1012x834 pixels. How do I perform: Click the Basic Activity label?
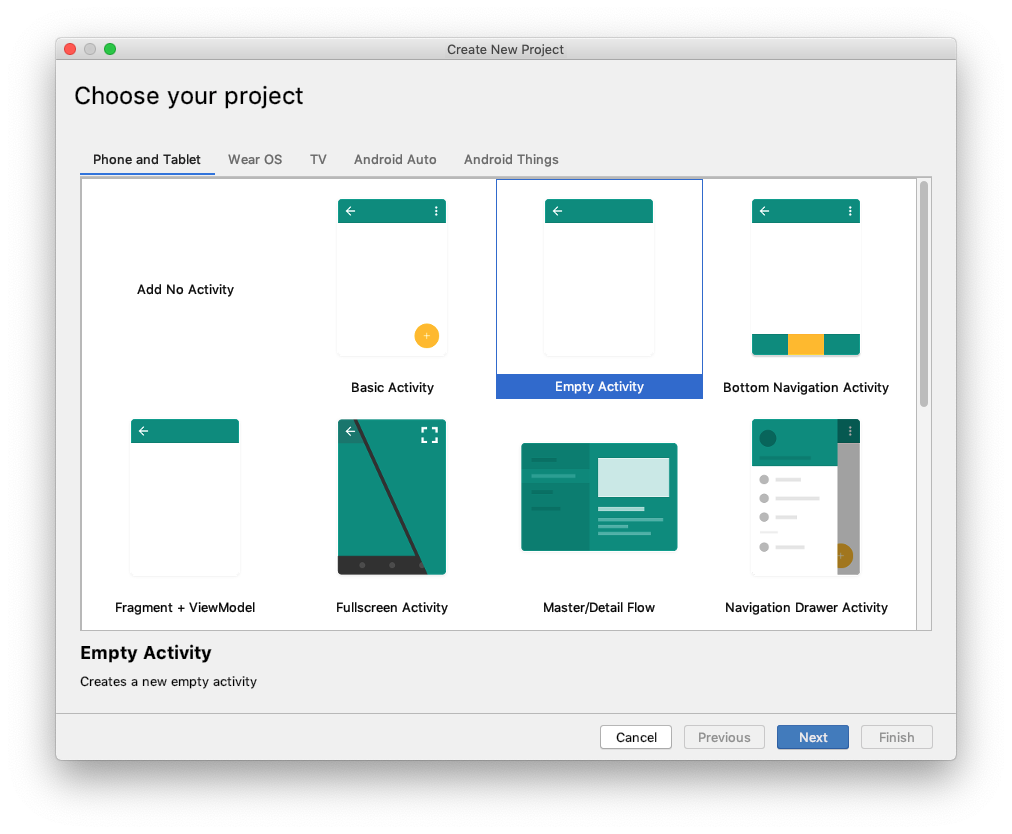coord(392,387)
